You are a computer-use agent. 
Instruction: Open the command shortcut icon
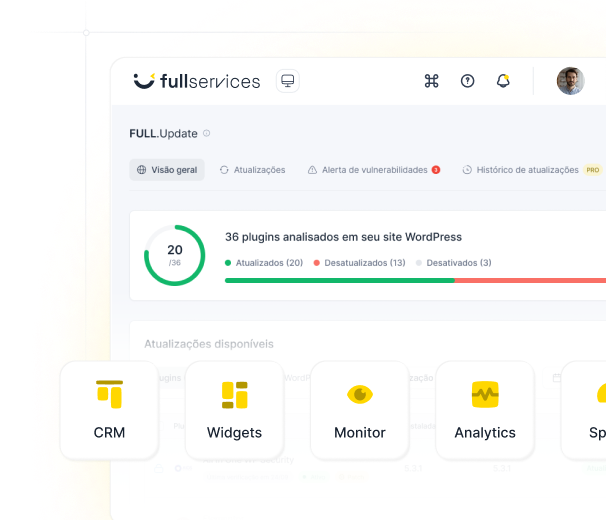pyautogui.click(x=432, y=81)
